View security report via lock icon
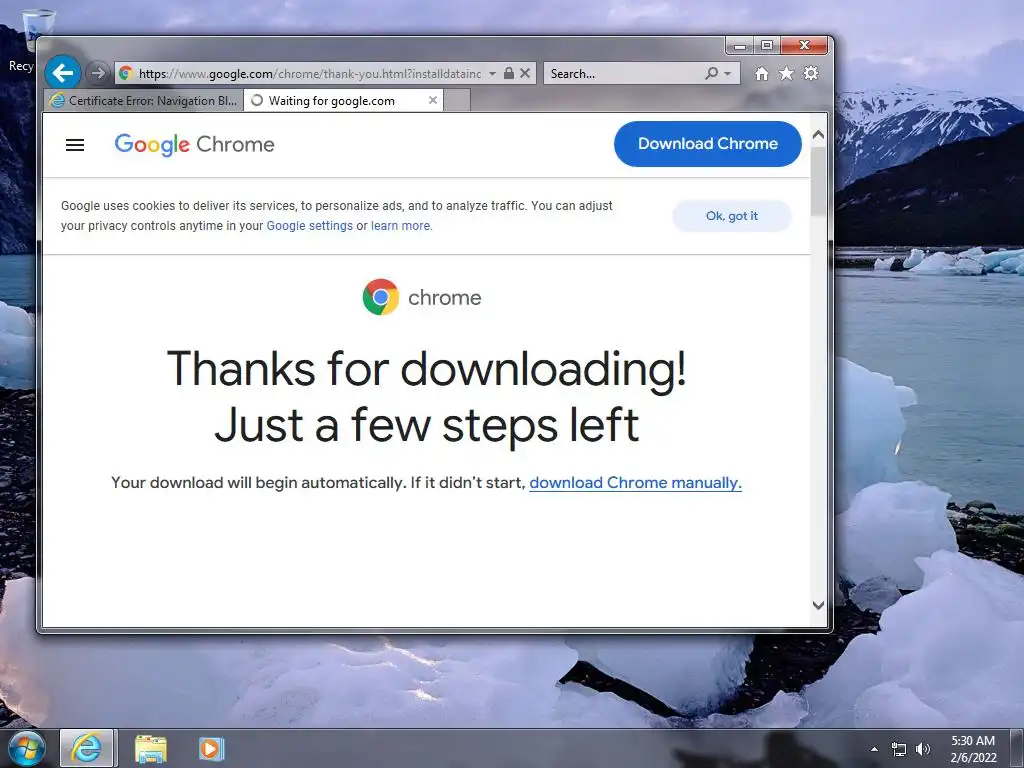Image resolution: width=1024 pixels, height=768 pixels. click(x=509, y=73)
